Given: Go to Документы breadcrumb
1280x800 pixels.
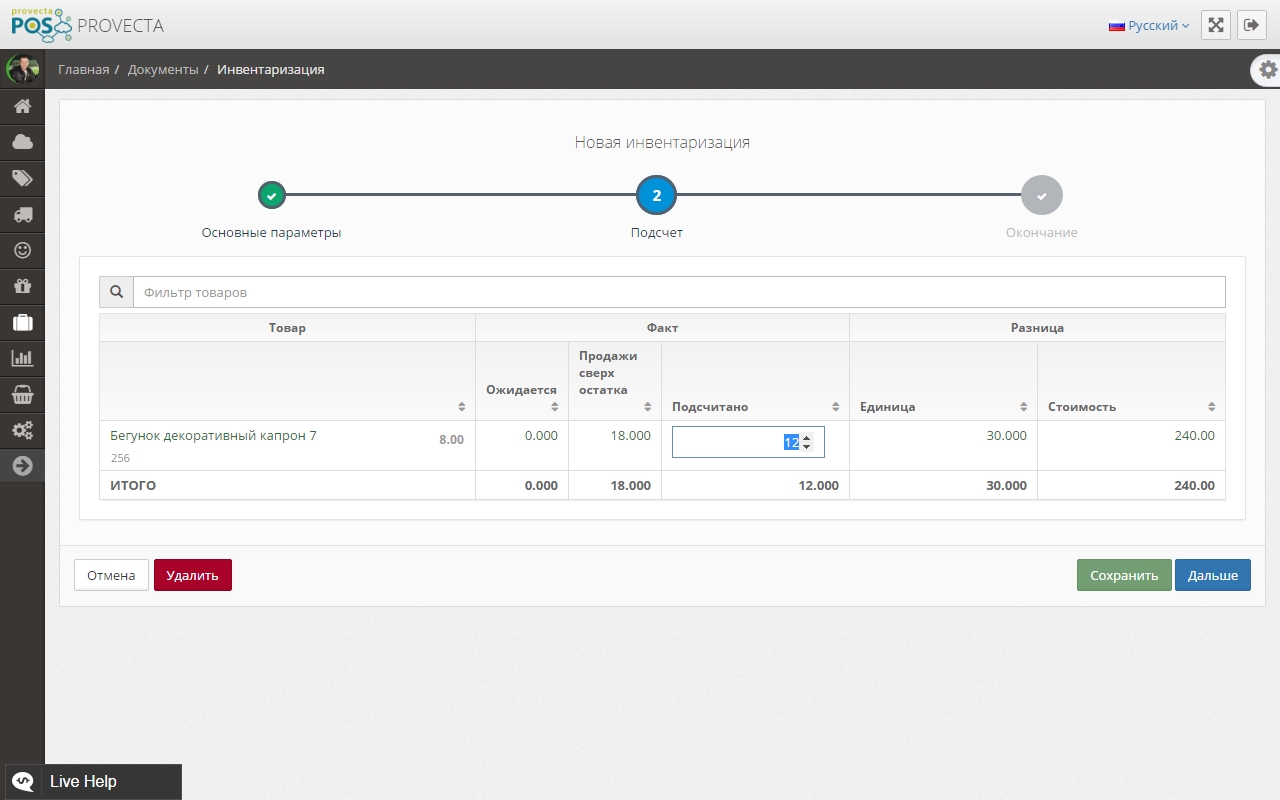Looking at the screenshot, I should [x=163, y=70].
